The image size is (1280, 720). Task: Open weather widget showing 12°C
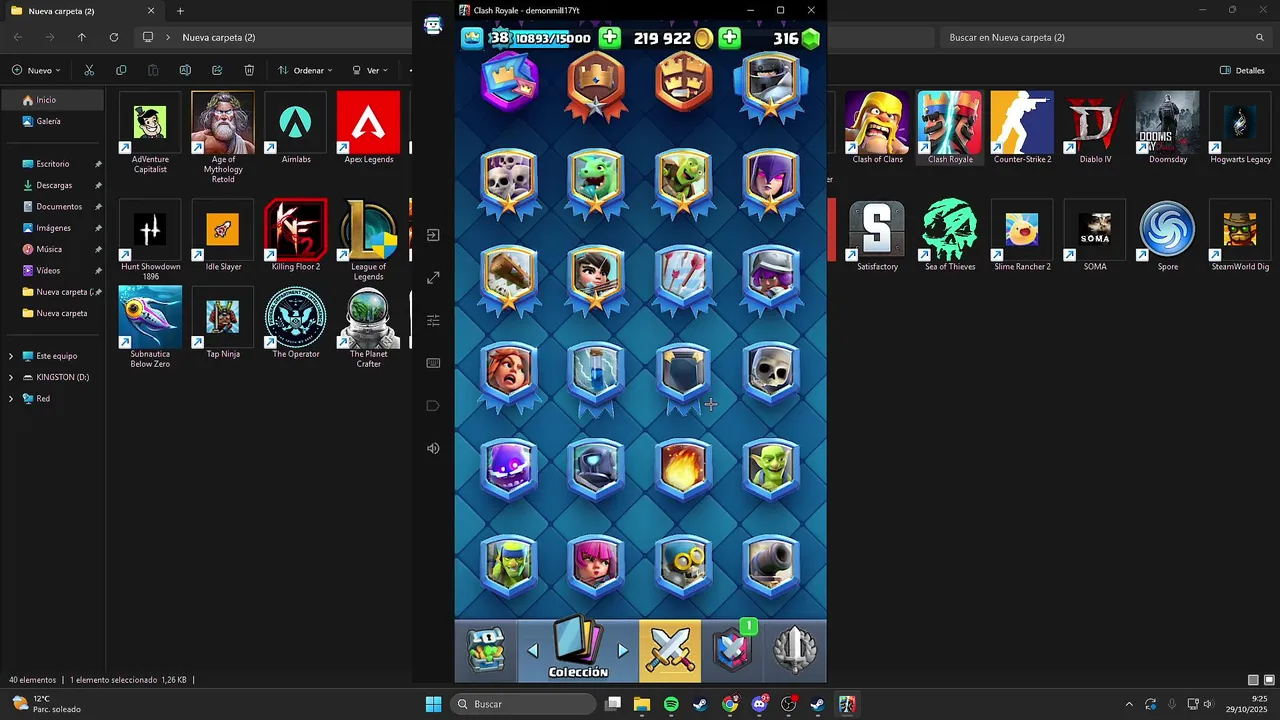click(x=46, y=704)
